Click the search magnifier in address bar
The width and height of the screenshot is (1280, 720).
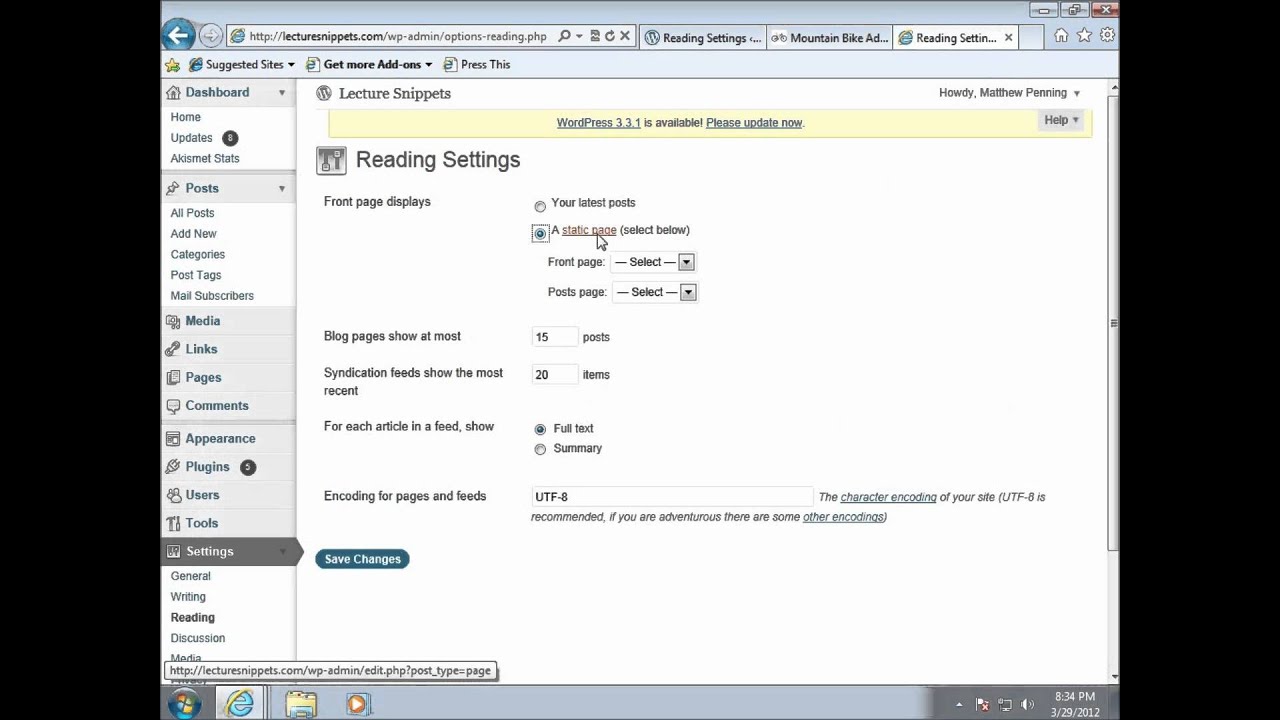564,37
